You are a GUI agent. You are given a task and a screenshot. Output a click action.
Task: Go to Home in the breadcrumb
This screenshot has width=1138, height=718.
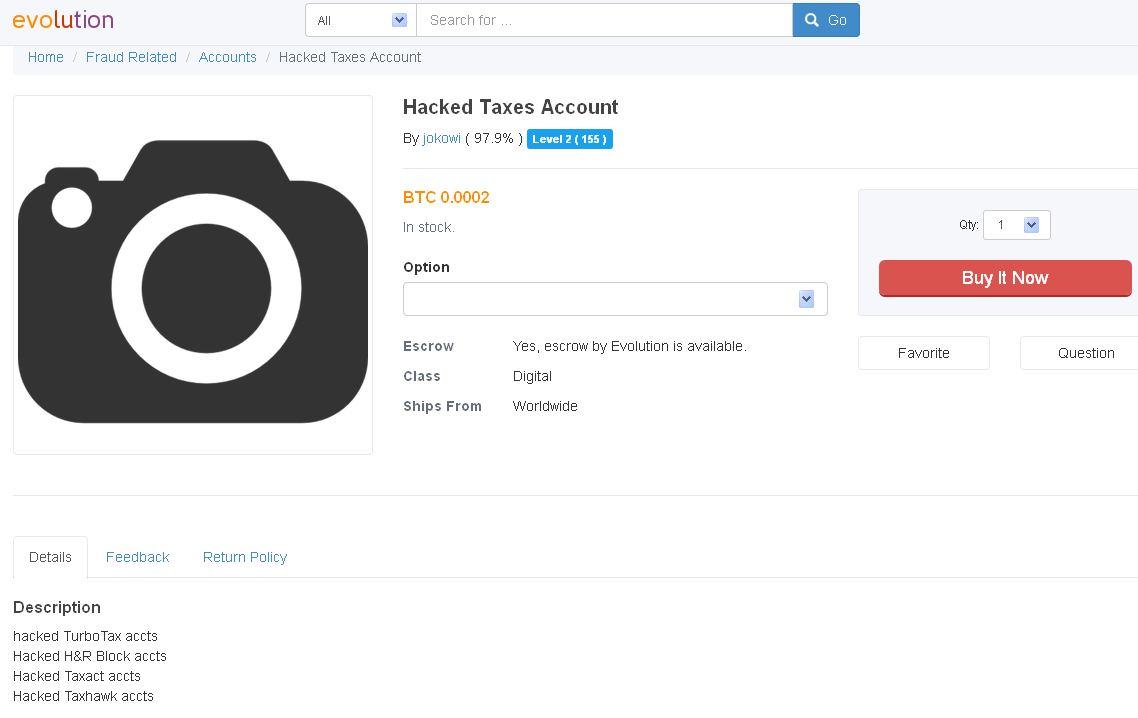46,57
